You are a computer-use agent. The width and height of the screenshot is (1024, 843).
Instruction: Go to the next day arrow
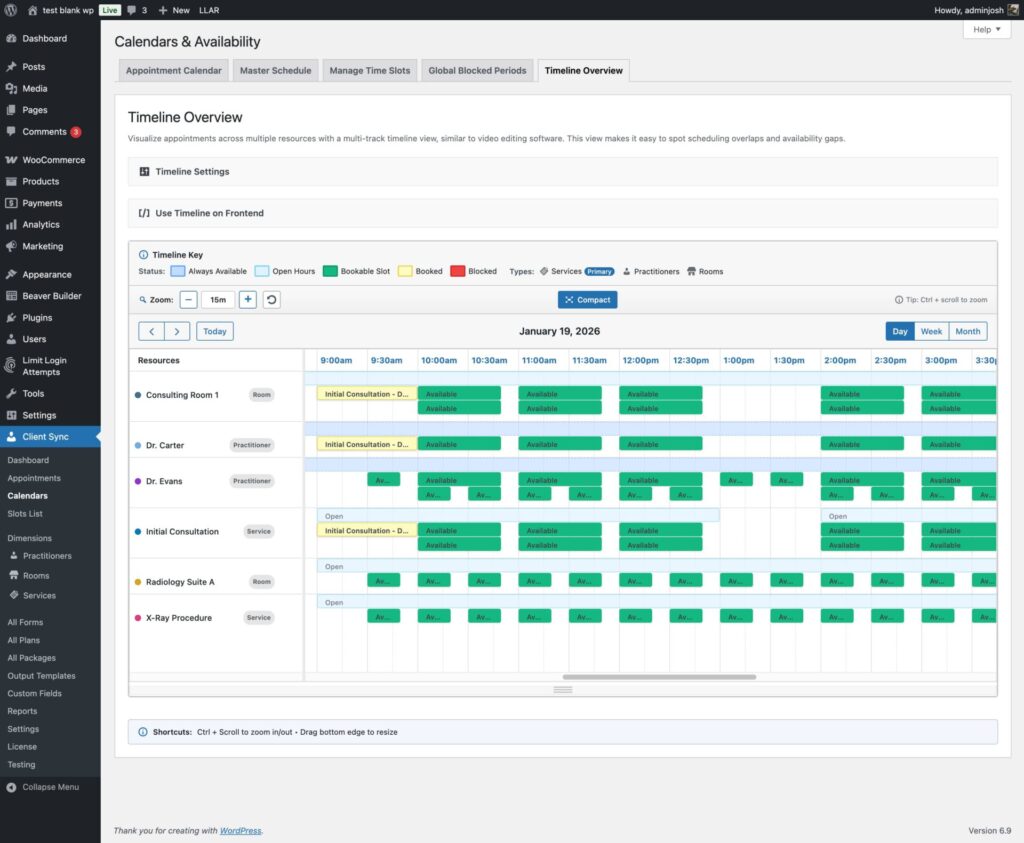[x=177, y=331]
